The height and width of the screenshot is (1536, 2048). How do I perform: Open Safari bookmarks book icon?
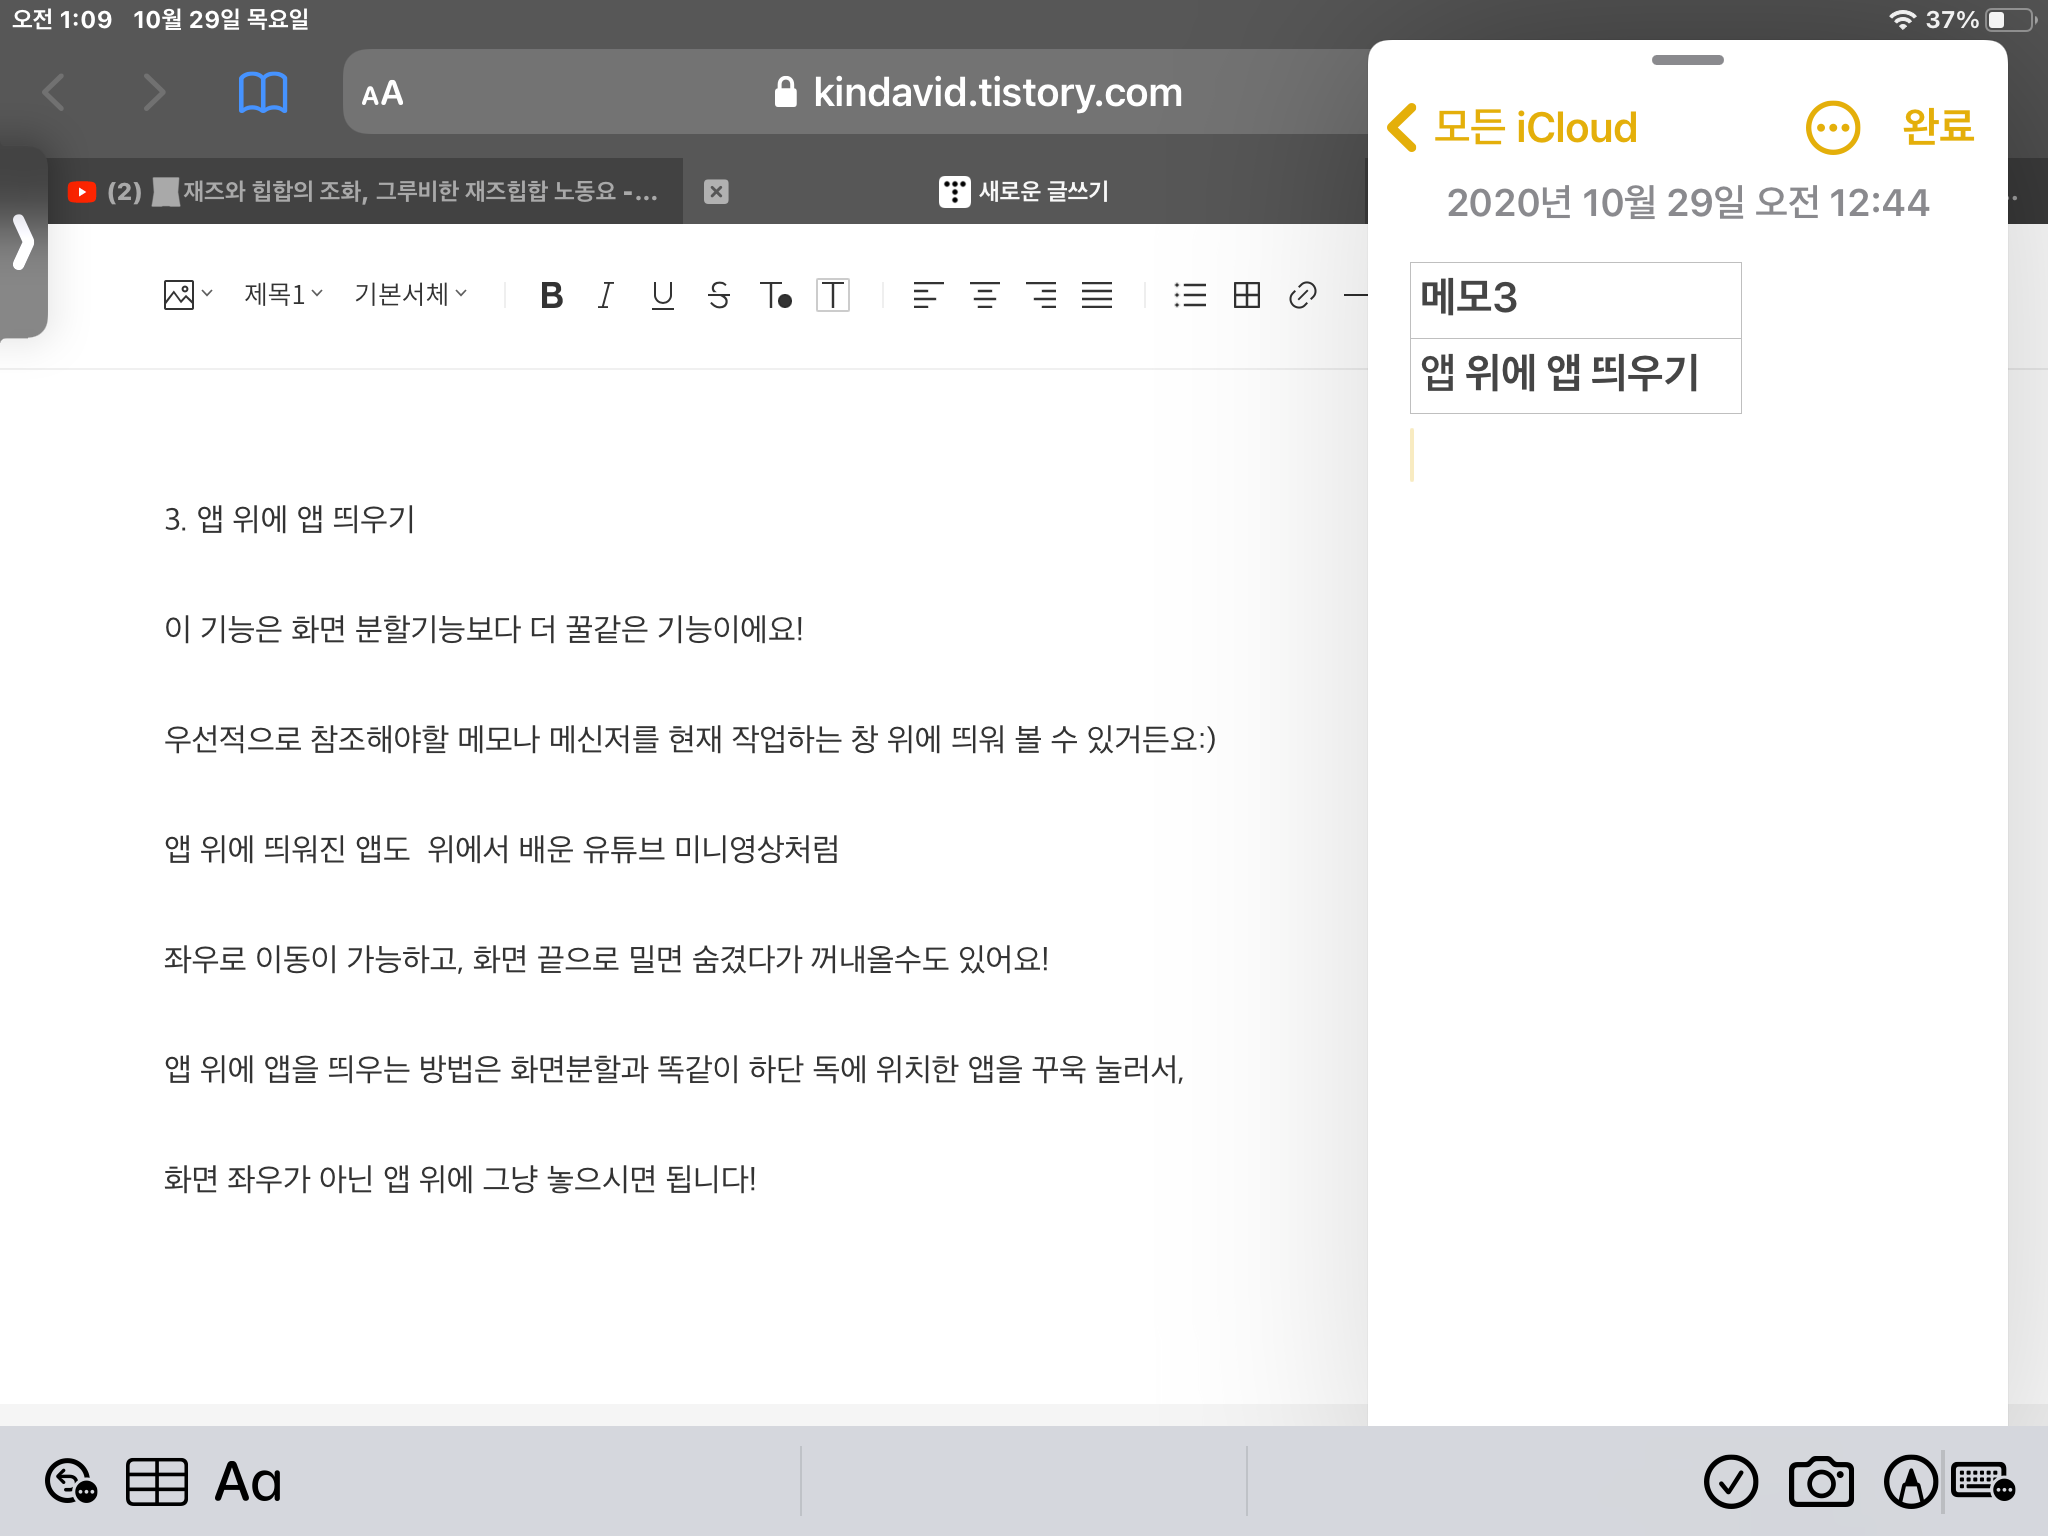click(x=263, y=93)
